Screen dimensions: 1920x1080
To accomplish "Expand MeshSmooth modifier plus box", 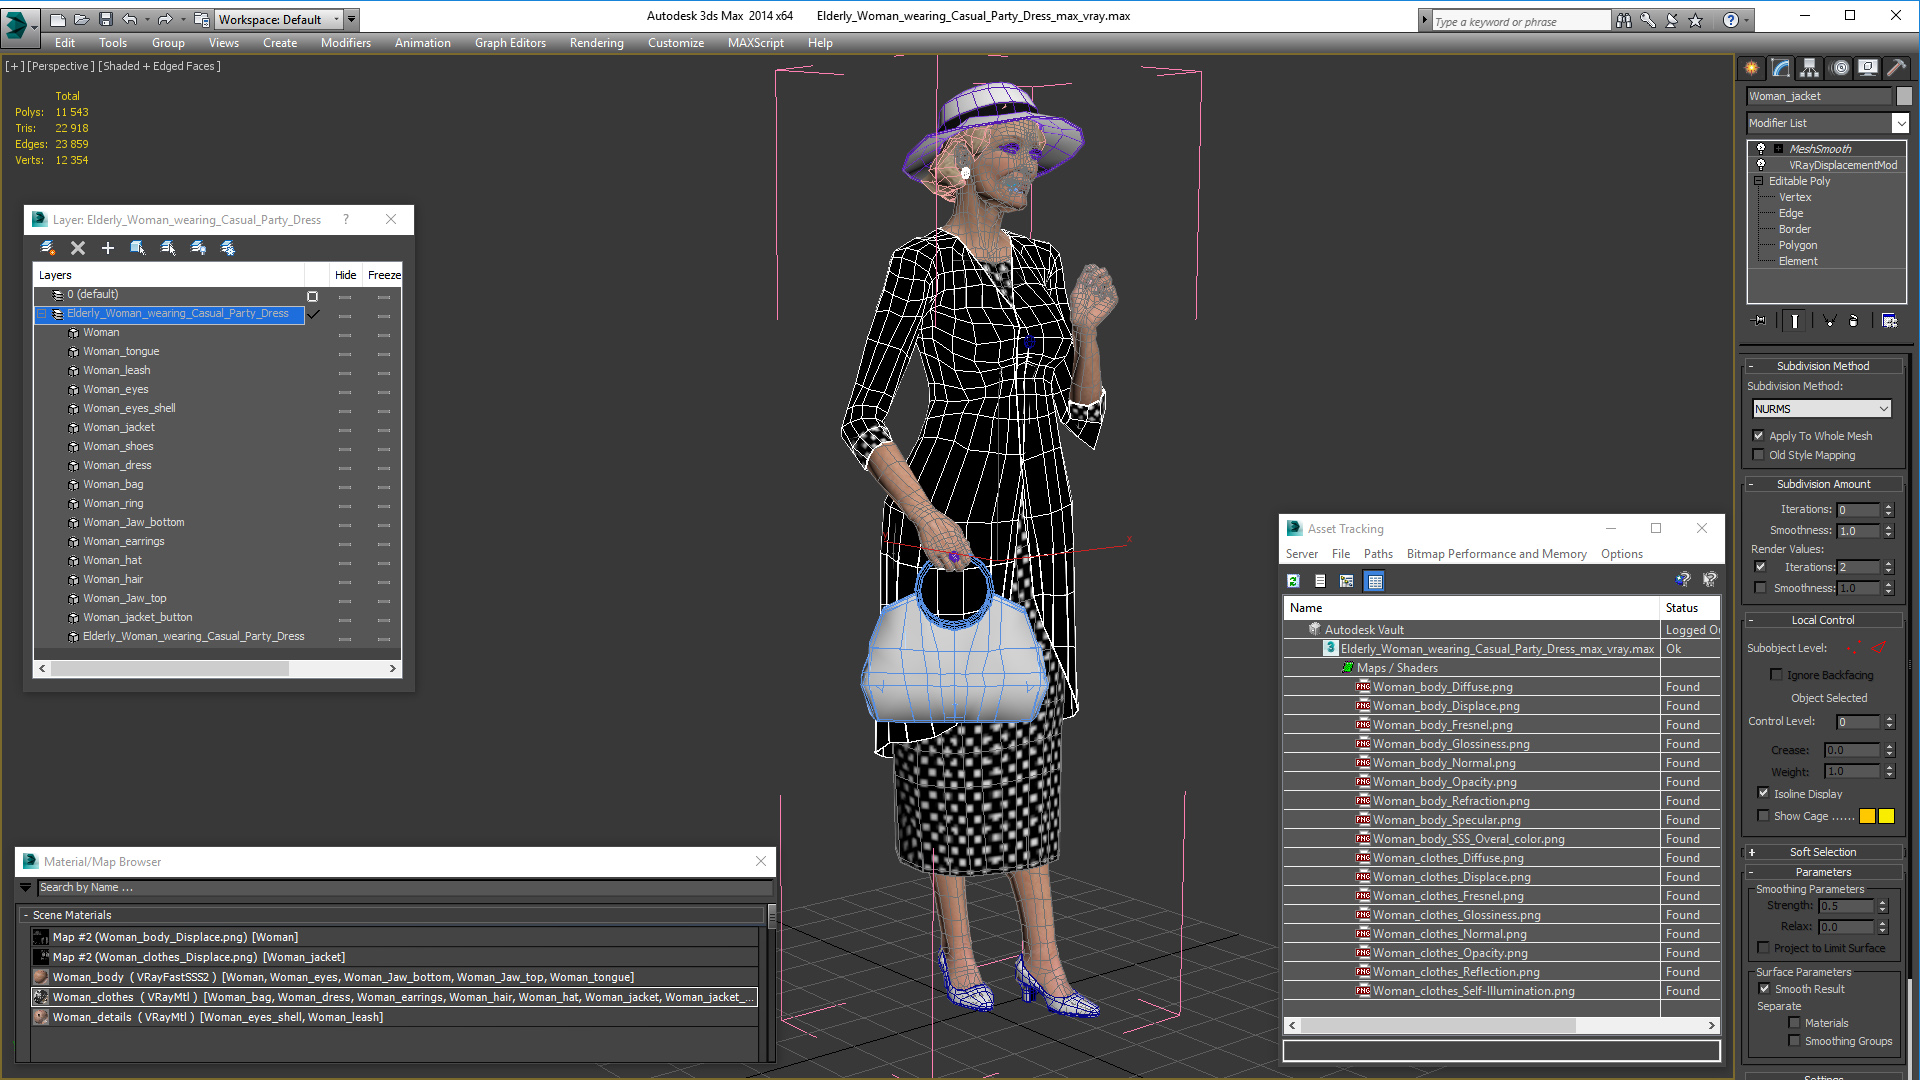I will [1778, 149].
